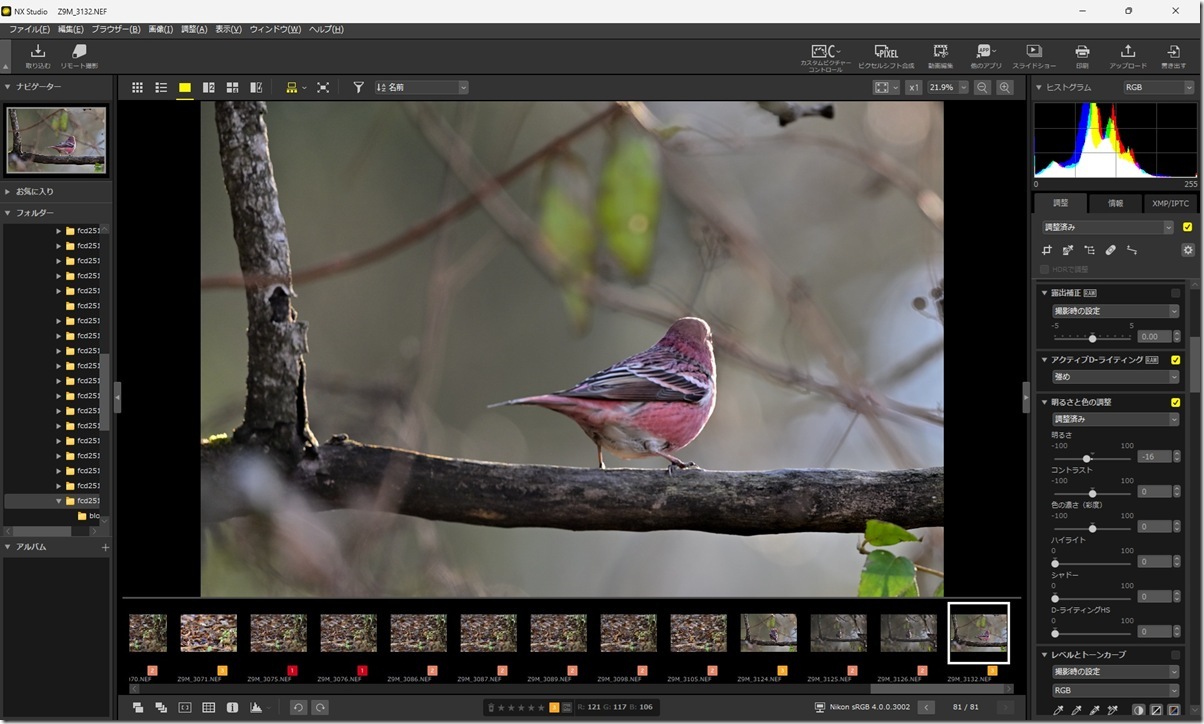Select the 2-image compare view icon
This screenshot has height=724, width=1204.
[x=208, y=87]
